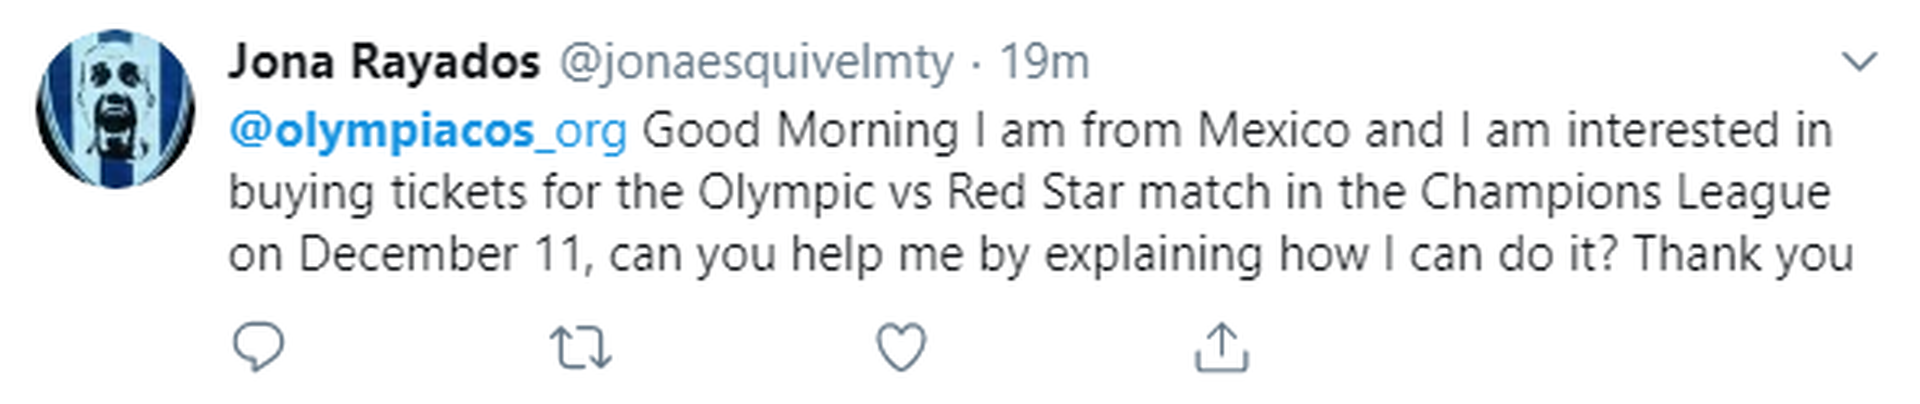Click the Jona Rayados display name
Image resolution: width=1920 pixels, height=404 pixels.
click(384, 62)
